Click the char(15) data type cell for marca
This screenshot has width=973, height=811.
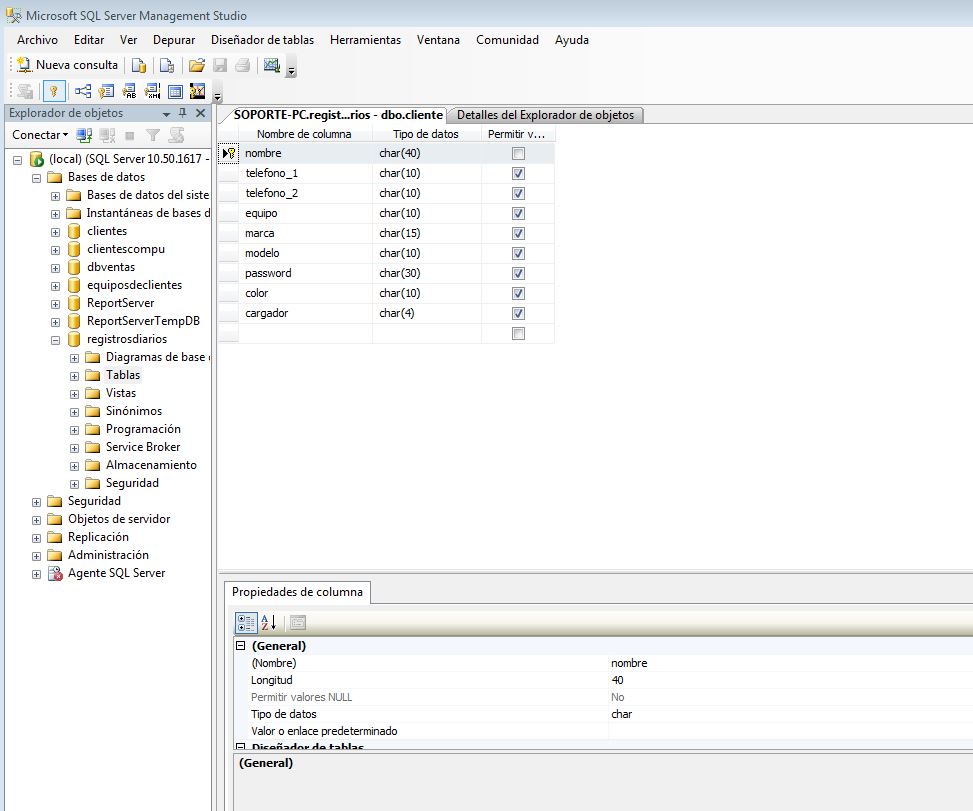tap(426, 233)
